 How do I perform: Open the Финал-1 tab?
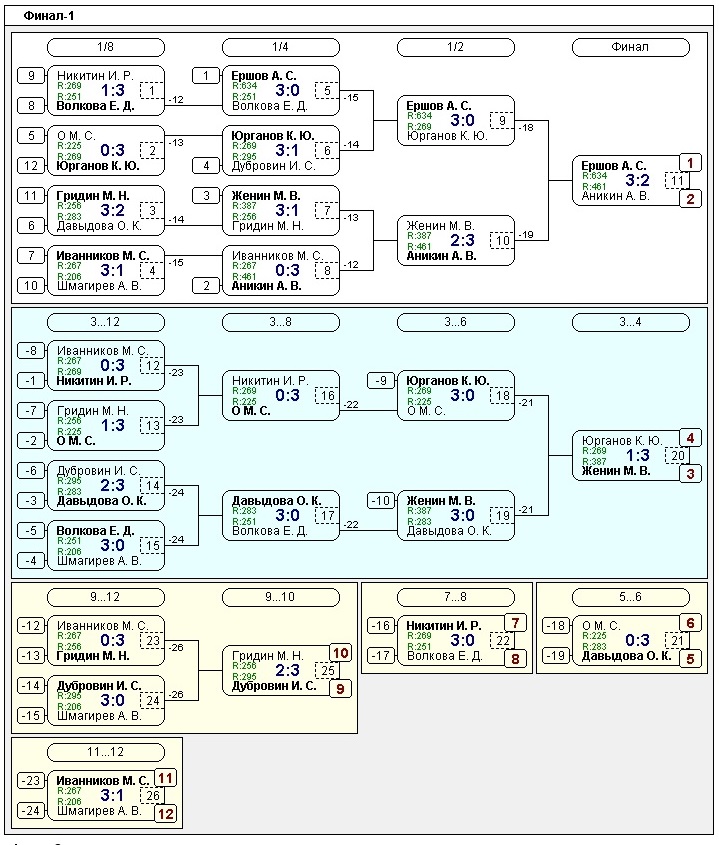click(48, 16)
